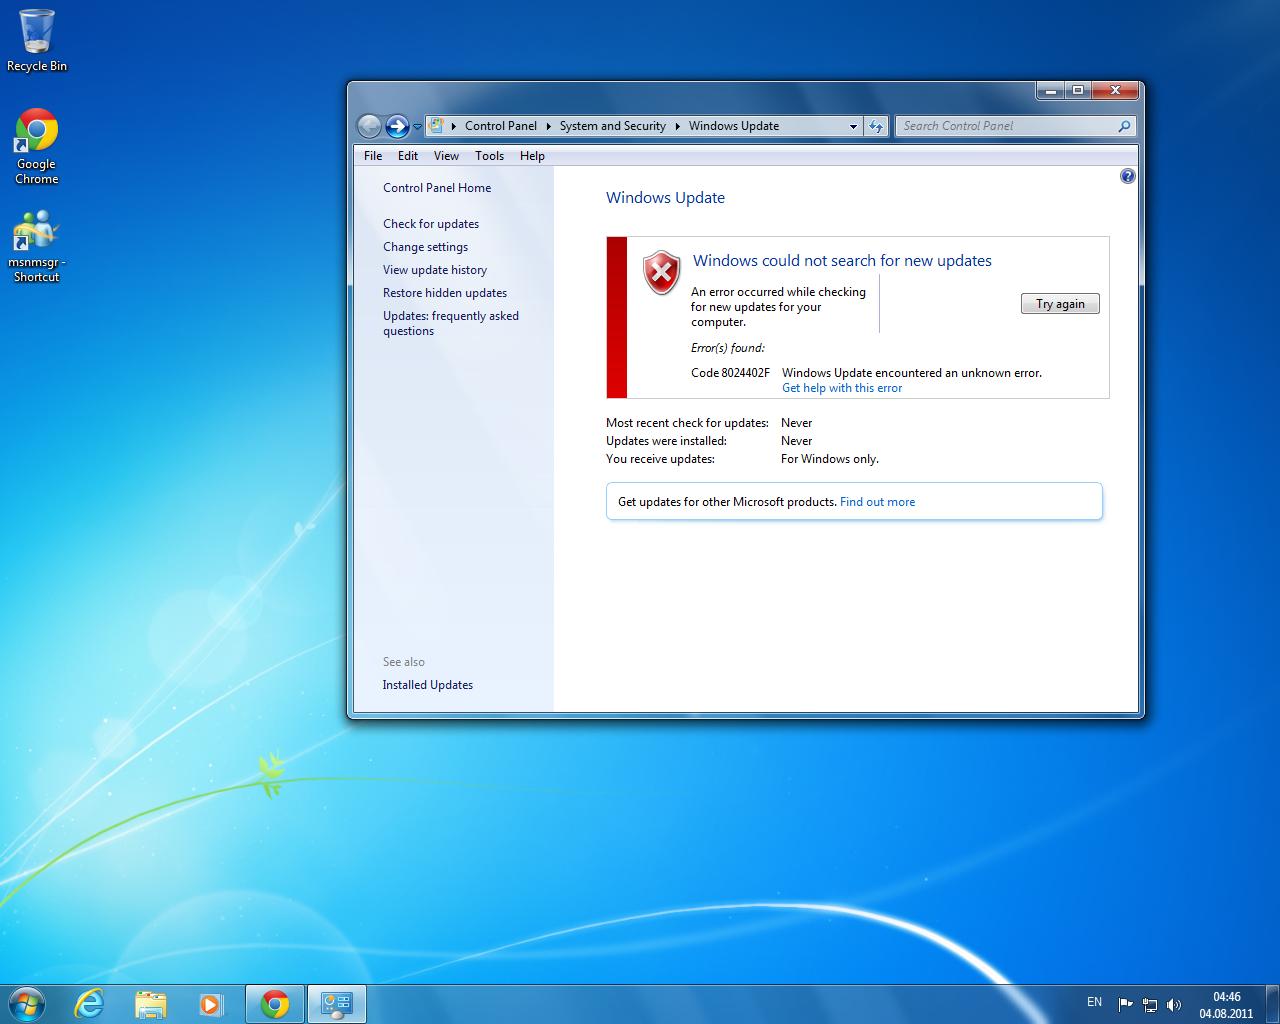Open the recent pages dropdown arrow
Screen dimensions: 1280x1024
(x=417, y=127)
